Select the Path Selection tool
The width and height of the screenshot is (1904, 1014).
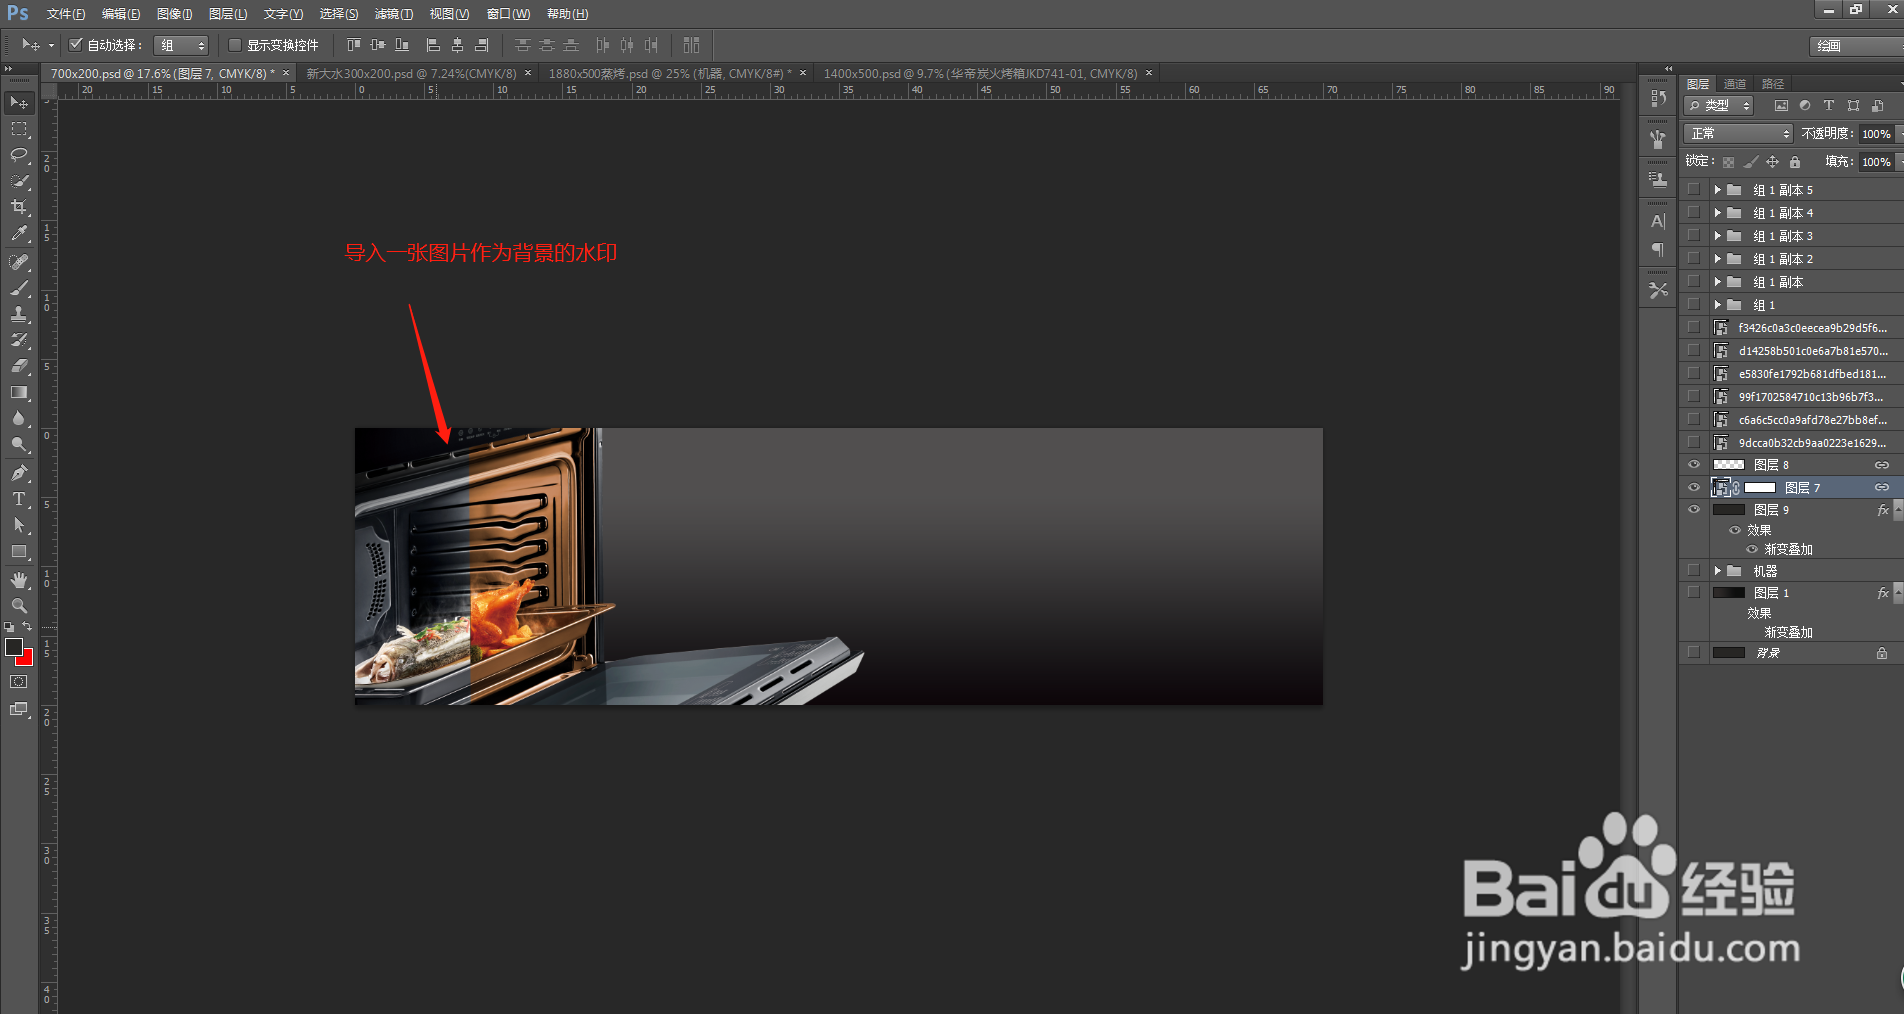[x=19, y=525]
